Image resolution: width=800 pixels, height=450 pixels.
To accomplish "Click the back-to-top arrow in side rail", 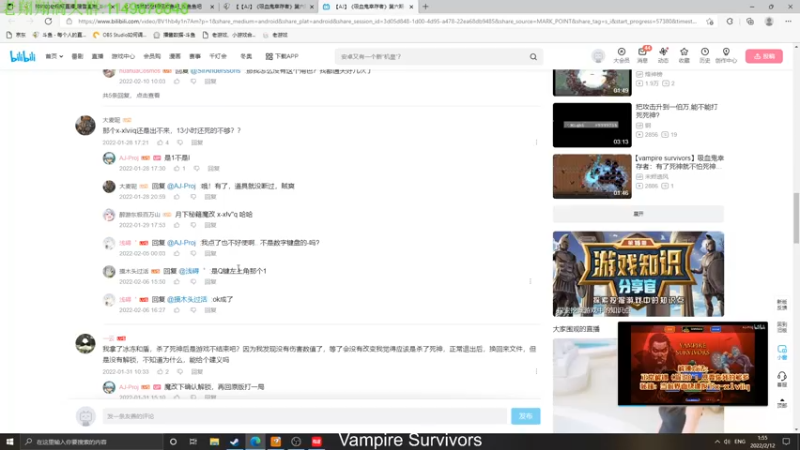I will (782, 403).
